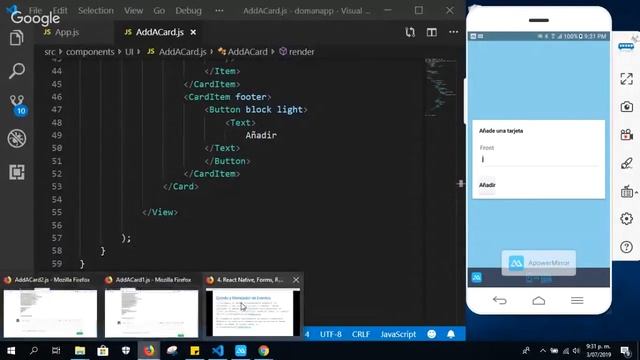Click the UI breadcrumb folder
This screenshot has width=640, height=360.
[129, 52]
